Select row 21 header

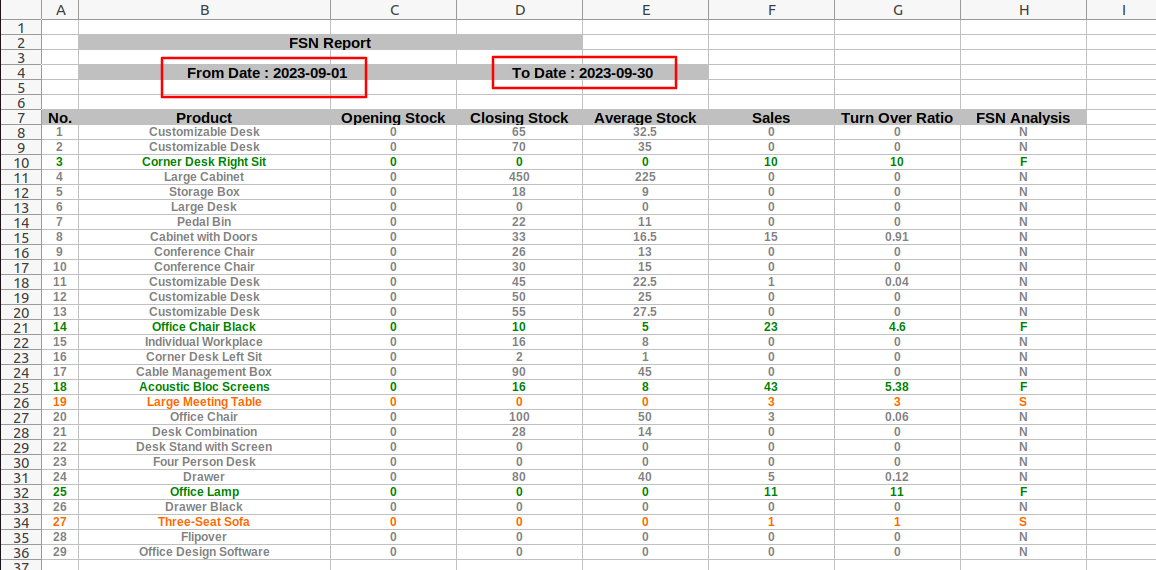pos(21,327)
